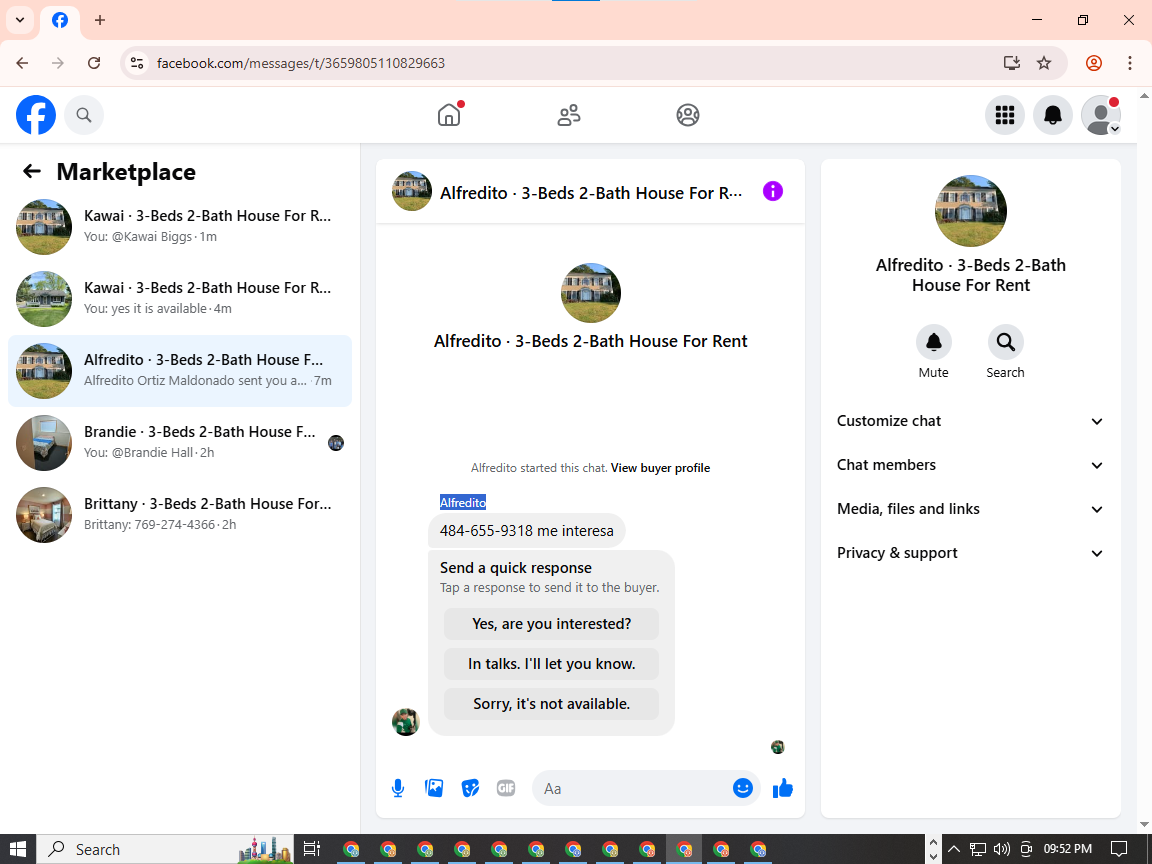The width and height of the screenshot is (1152, 864).
Task: Click the highlighted sender name Alfredito
Action: tap(463, 503)
